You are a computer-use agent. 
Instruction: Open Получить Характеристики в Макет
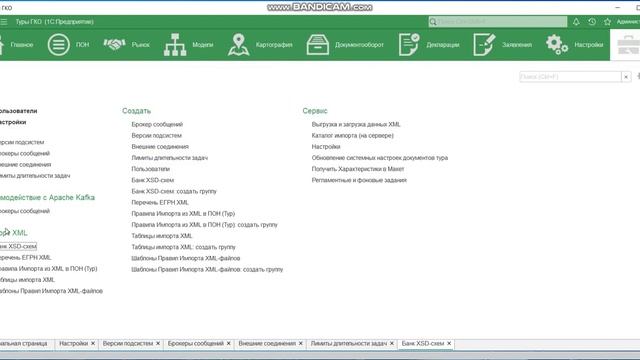point(358,169)
